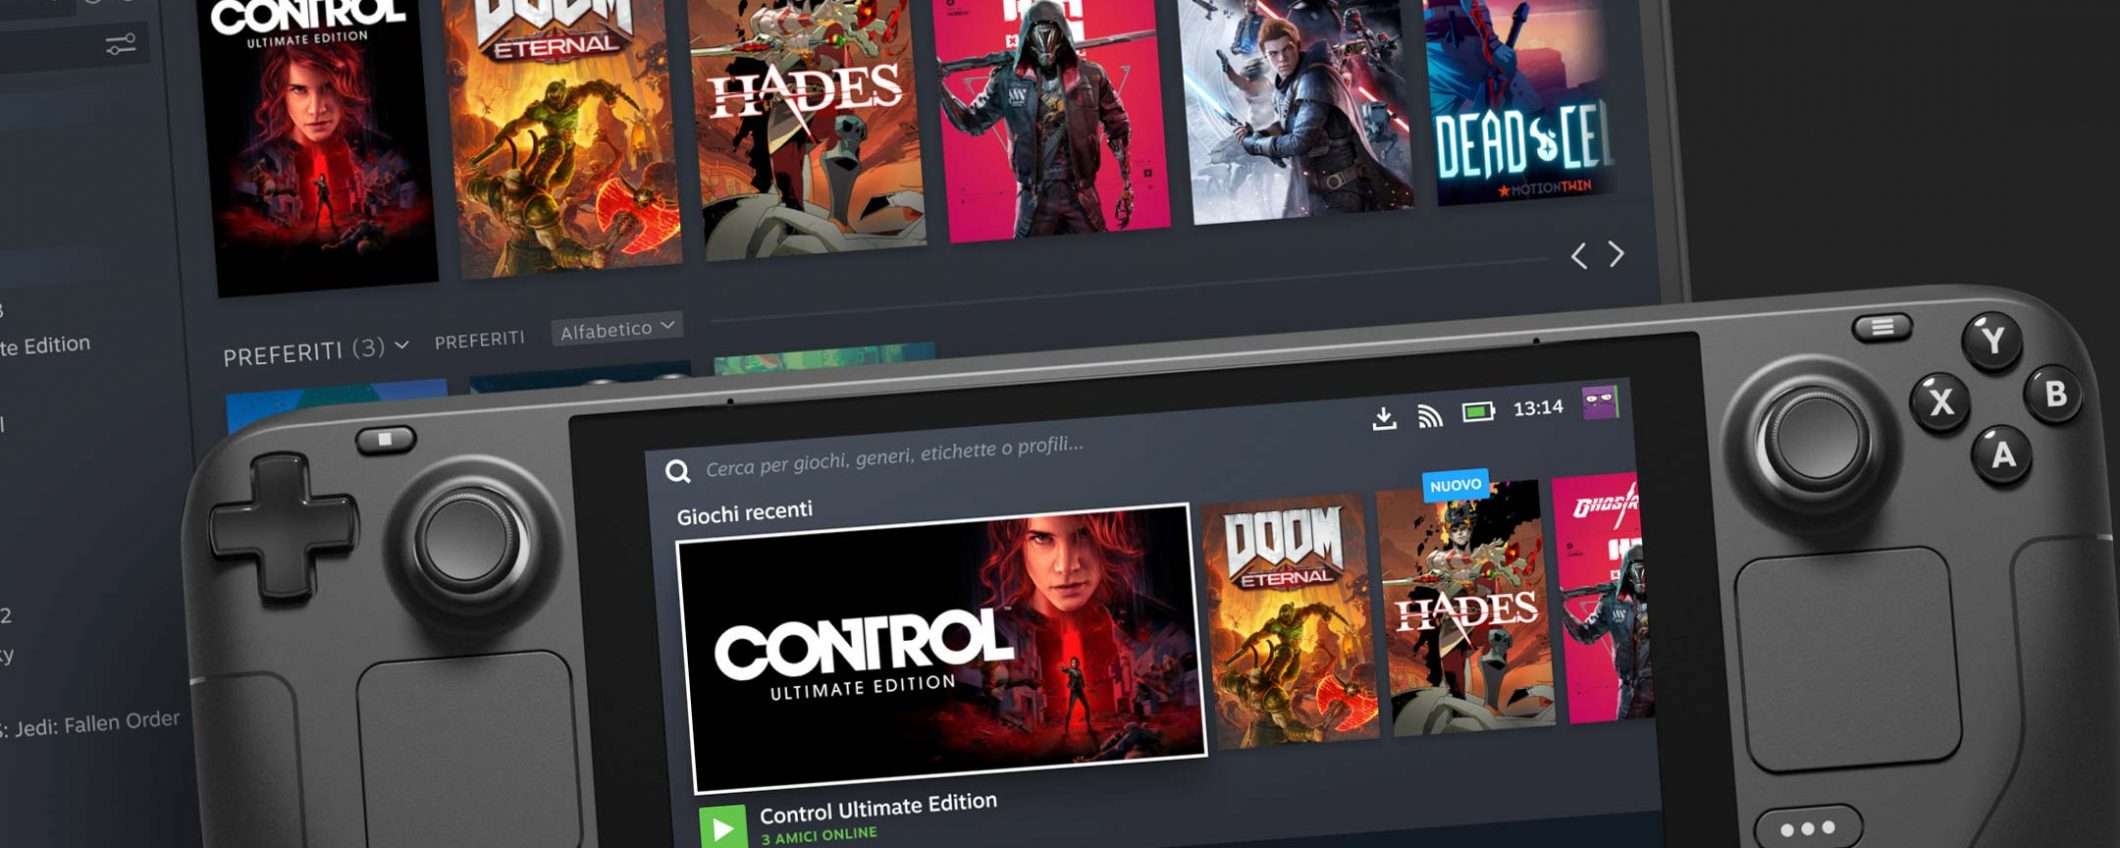
Task: Select the large Control tile on the Deck screen
Action: click(942, 648)
